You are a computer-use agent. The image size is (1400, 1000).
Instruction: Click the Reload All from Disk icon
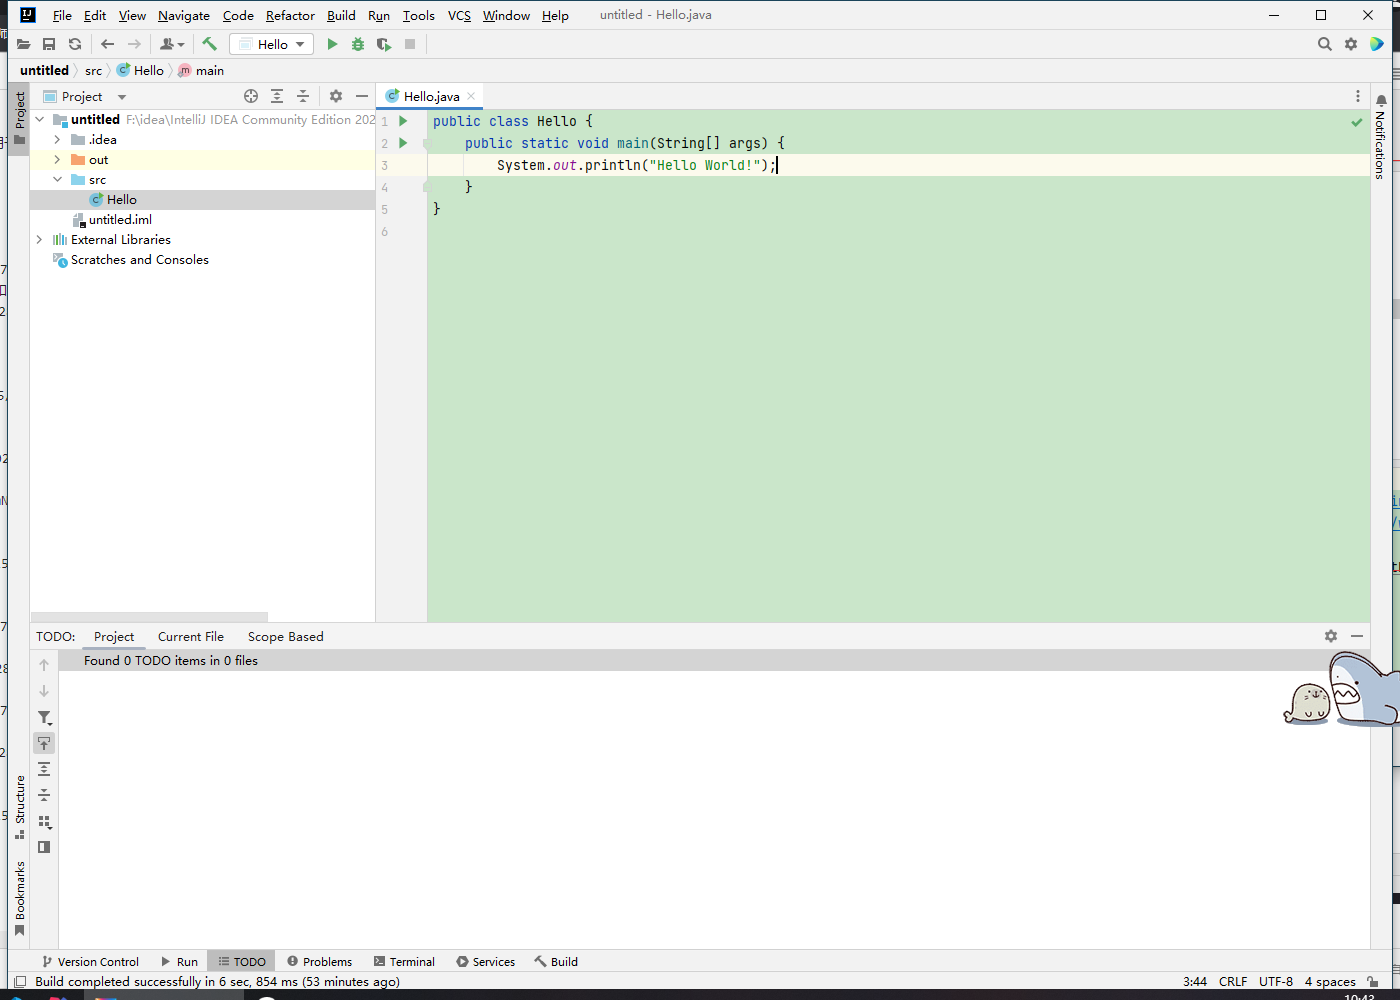tap(75, 44)
